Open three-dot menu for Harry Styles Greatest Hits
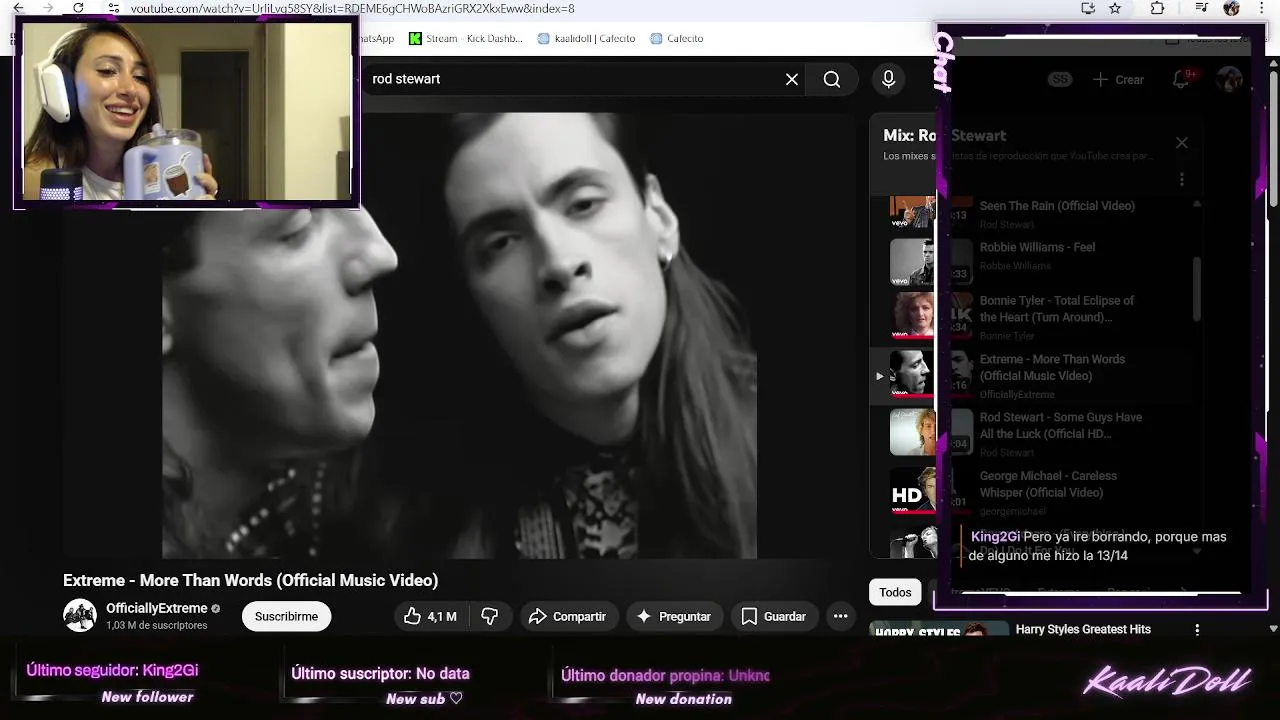Image resolution: width=1280 pixels, height=720 pixels. tap(1197, 629)
